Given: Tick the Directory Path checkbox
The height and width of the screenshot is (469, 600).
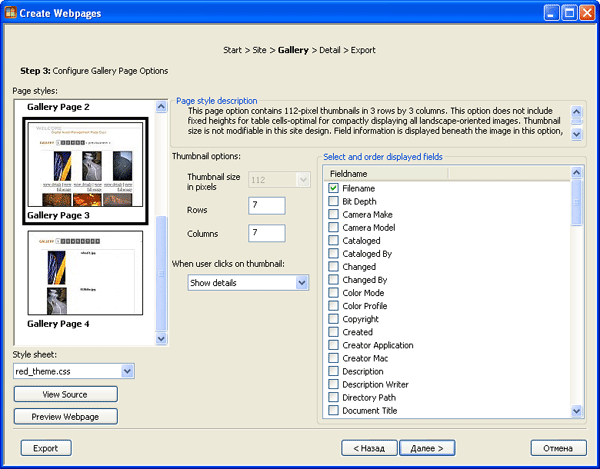Looking at the screenshot, I should coord(333,397).
